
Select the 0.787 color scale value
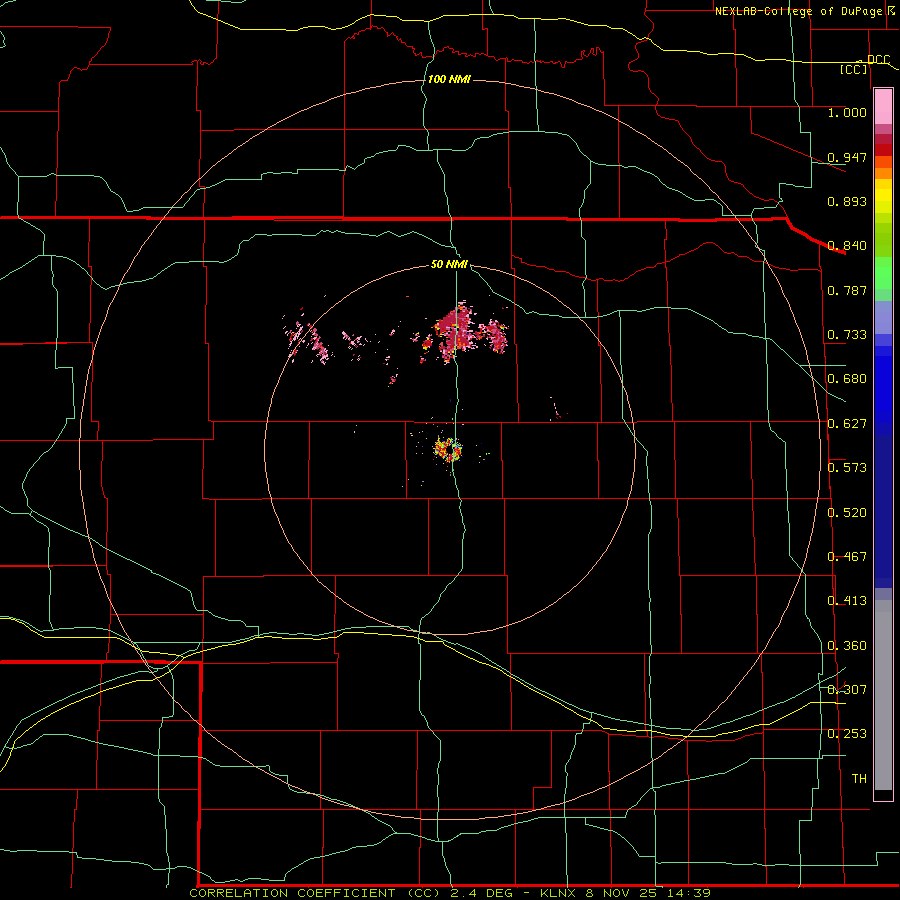tap(847, 290)
